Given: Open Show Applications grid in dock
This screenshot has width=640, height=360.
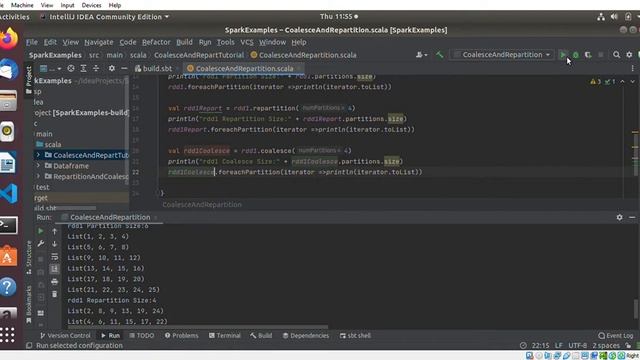Looking at the screenshot, I should [x=7, y=335].
